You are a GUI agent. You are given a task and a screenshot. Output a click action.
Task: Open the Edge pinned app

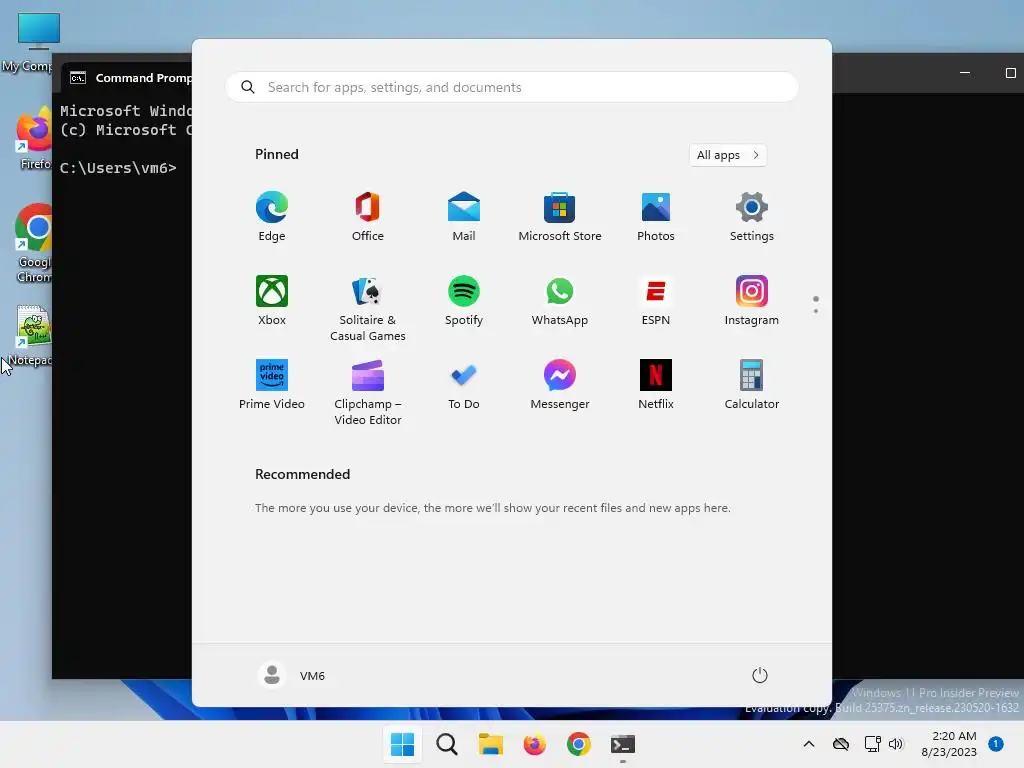point(272,217)
